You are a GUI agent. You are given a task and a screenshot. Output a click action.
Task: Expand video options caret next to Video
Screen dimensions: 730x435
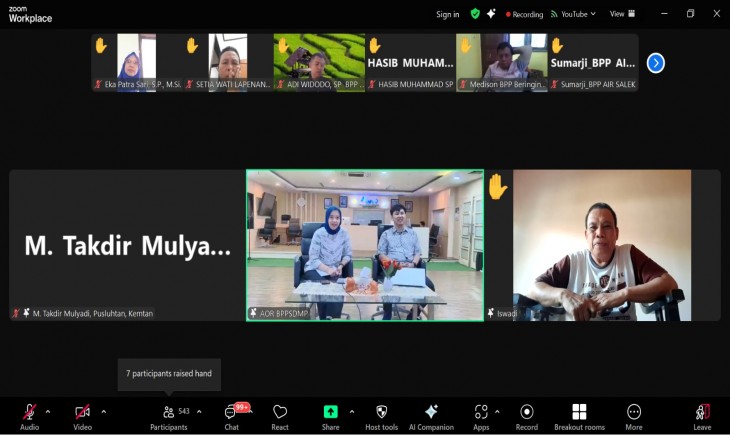tap(103, 412)
